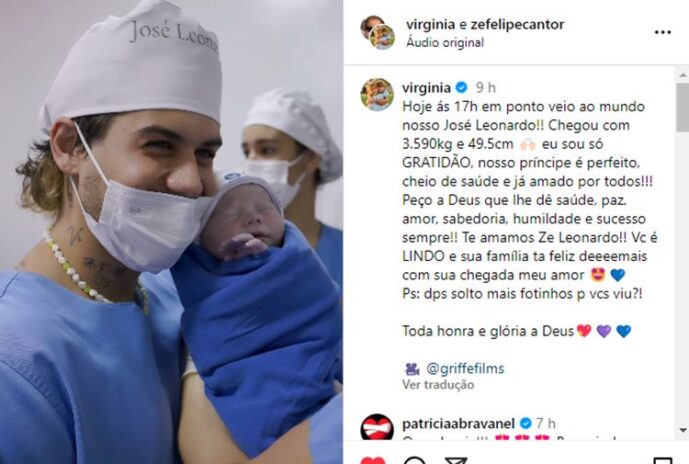Like the post with the red heart icon
This screenshot has height=464, width=689.
point(373,460)
